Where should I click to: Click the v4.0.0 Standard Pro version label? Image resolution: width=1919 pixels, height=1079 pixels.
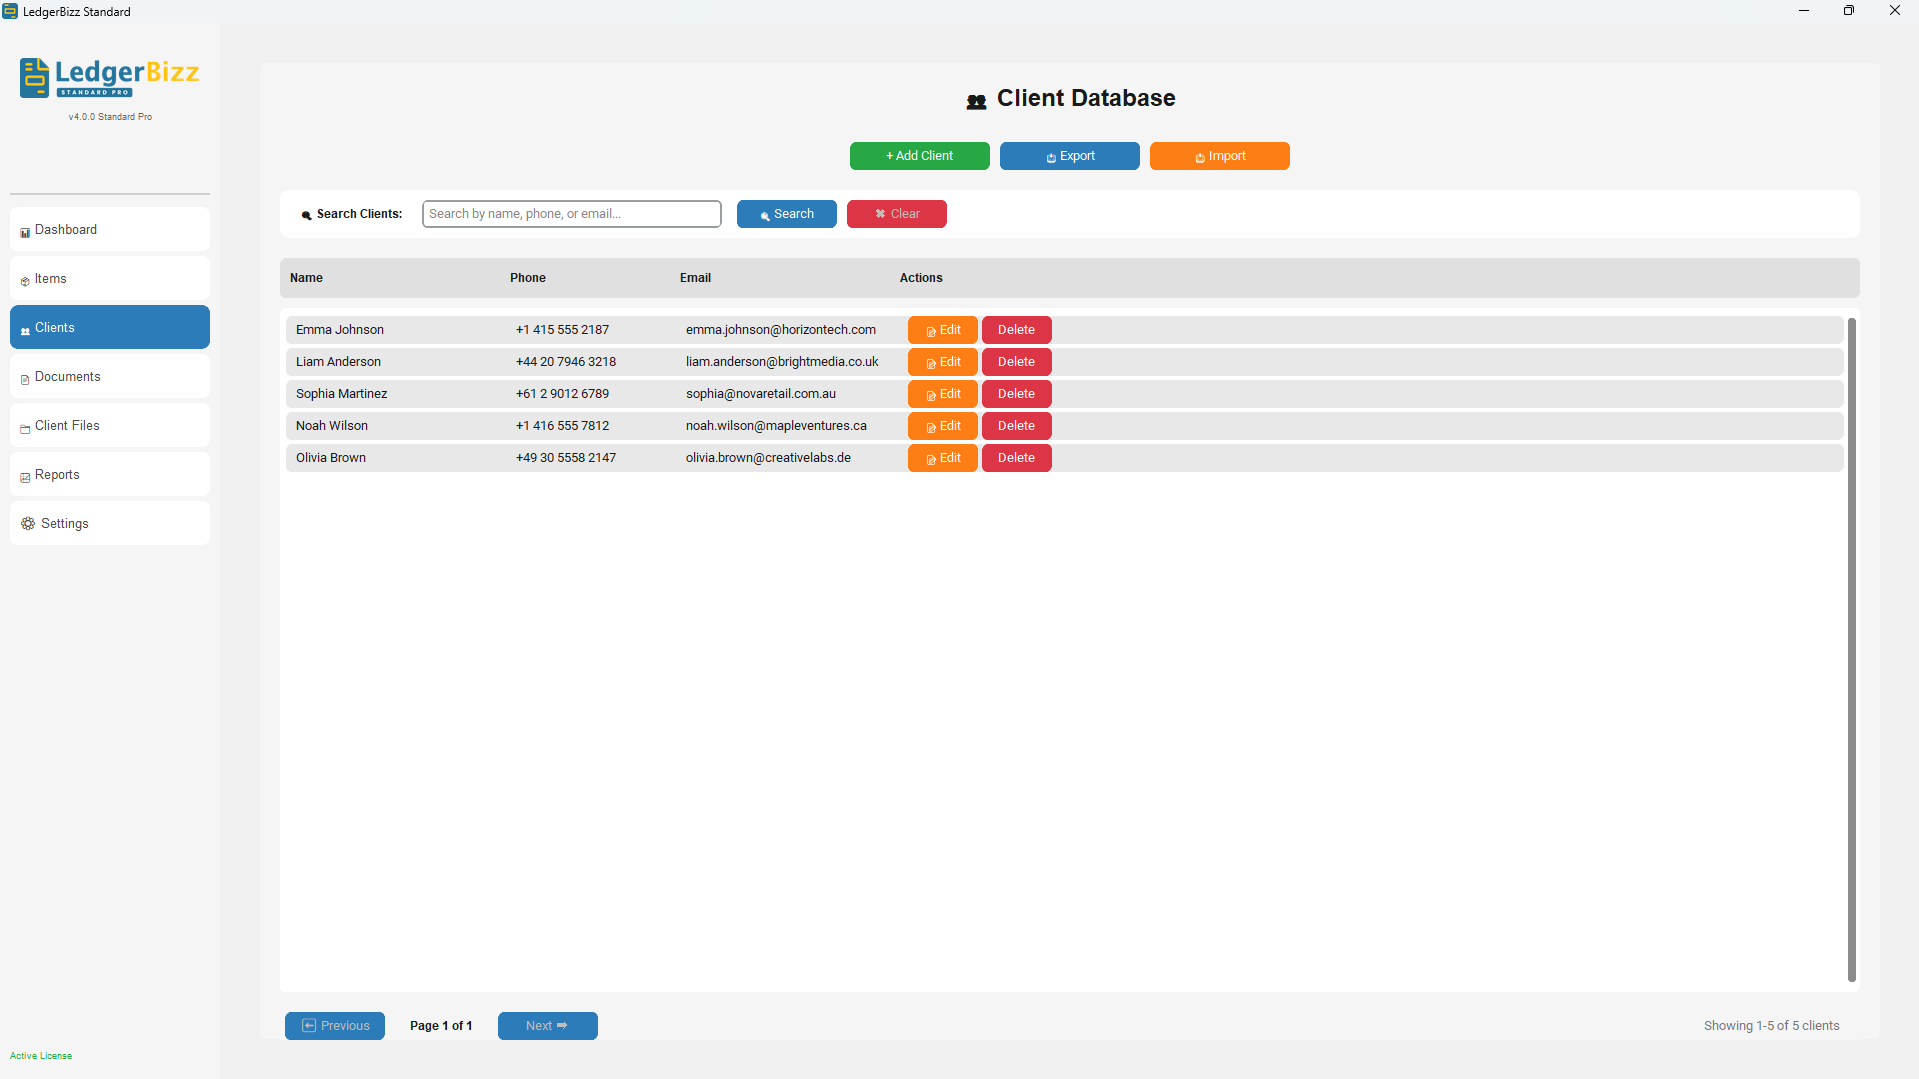[x=110, y=117]
